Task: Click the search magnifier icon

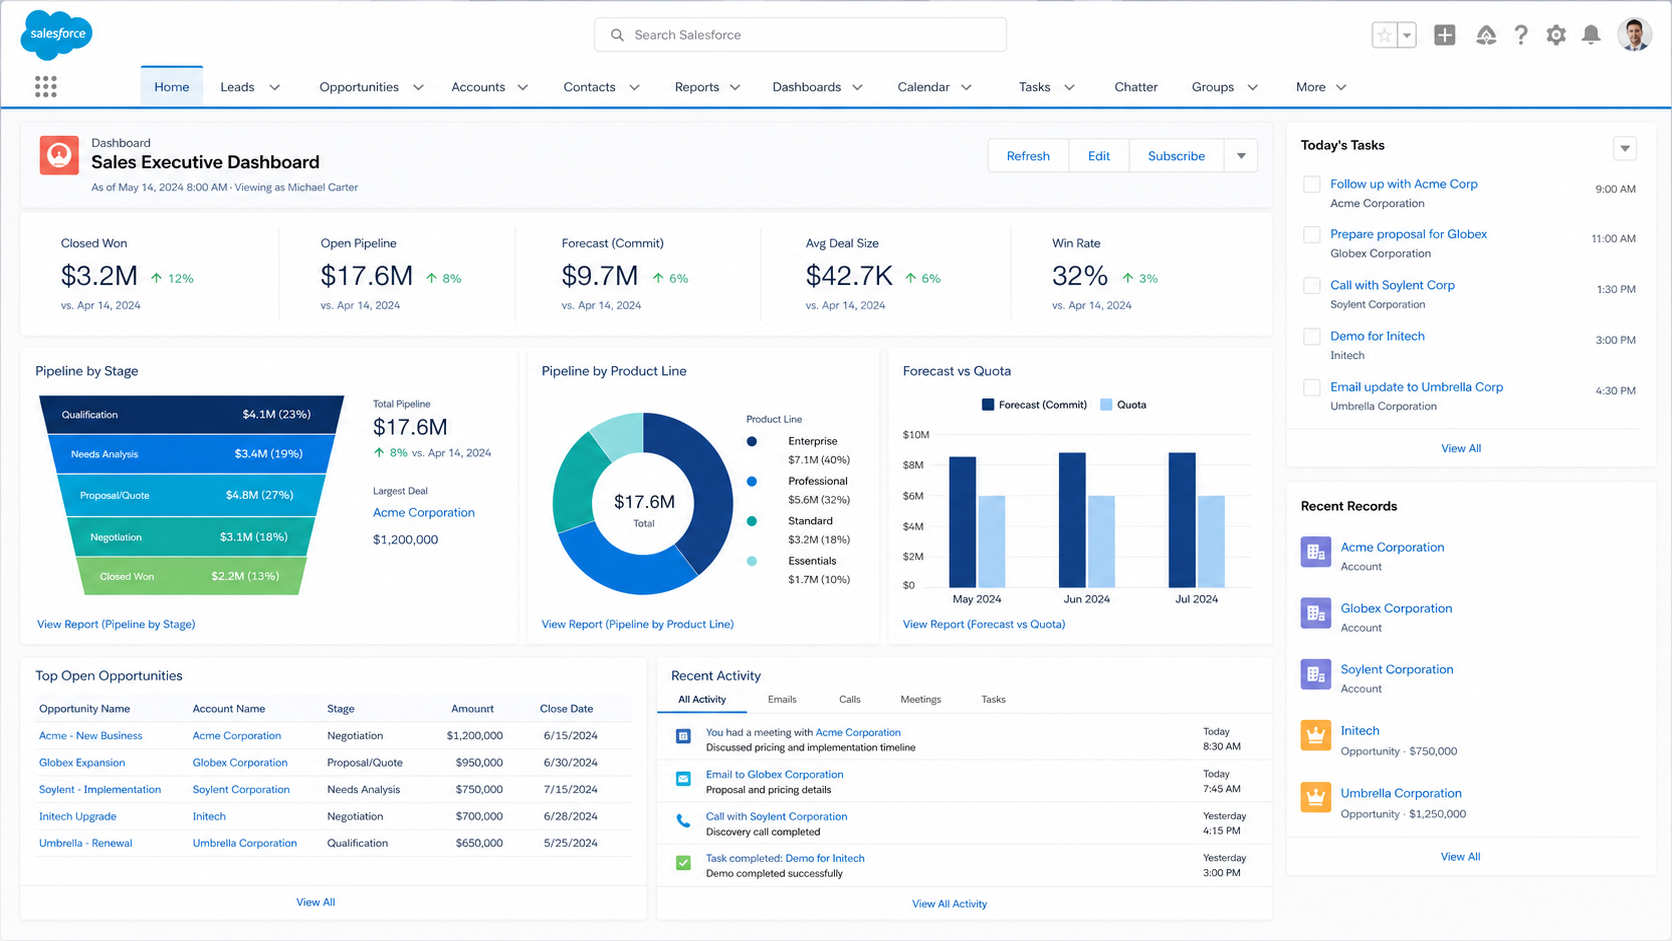Action: point(617,35)
